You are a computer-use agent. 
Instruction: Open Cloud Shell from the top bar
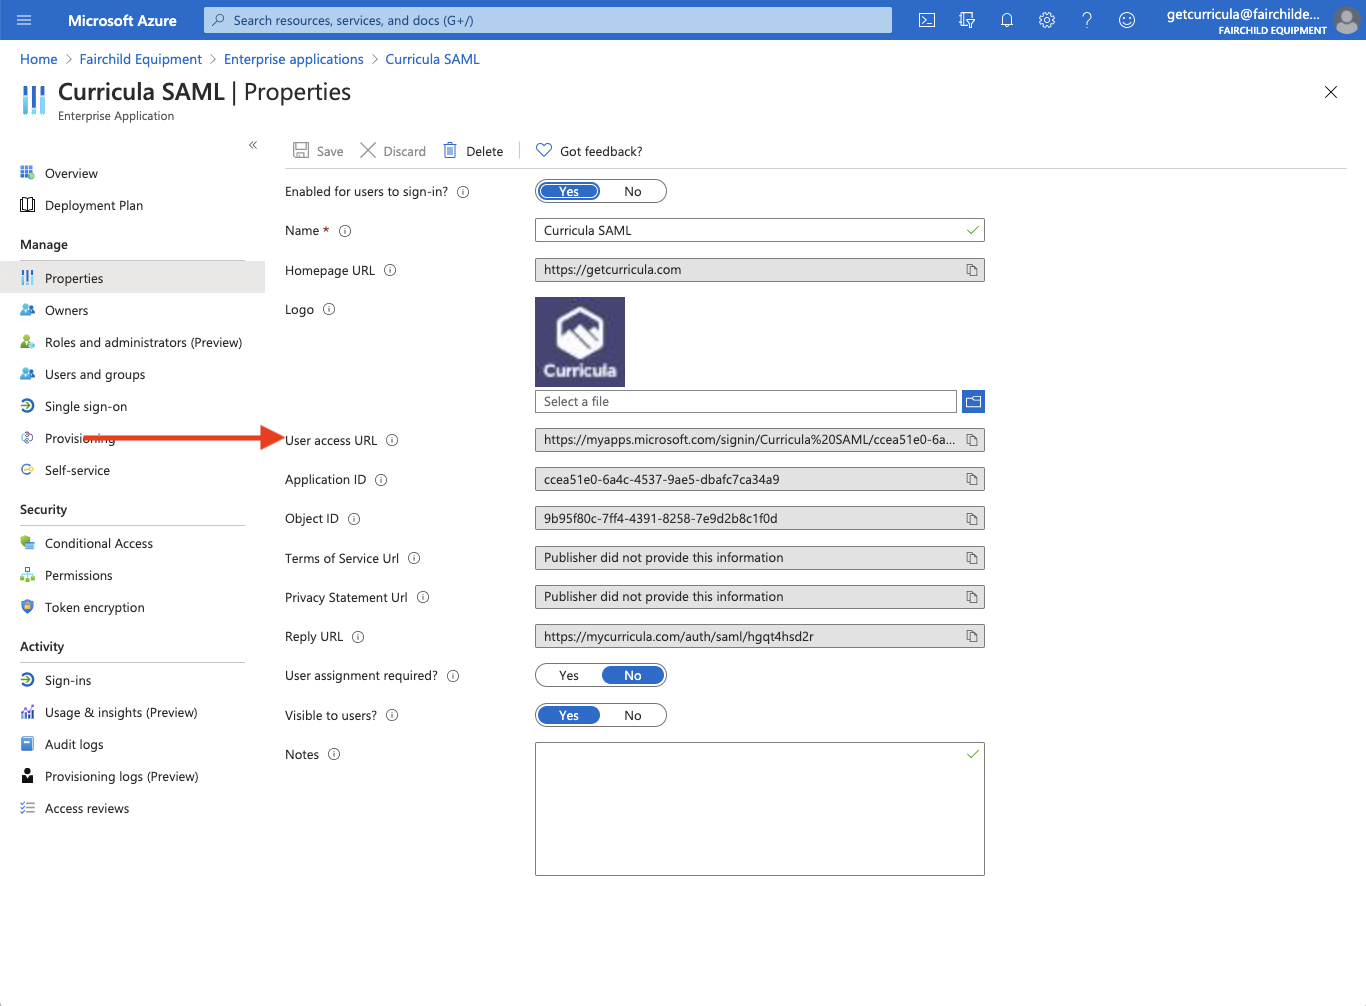[927, 20]
